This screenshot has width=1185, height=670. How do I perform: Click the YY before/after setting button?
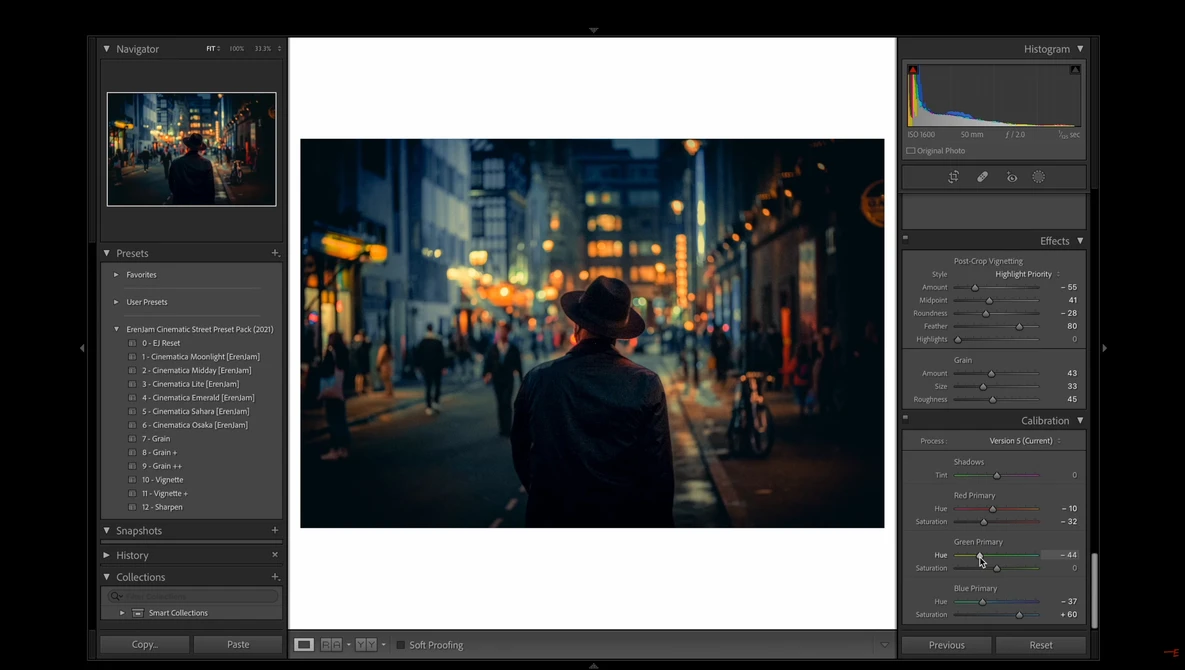coord(366,644)
